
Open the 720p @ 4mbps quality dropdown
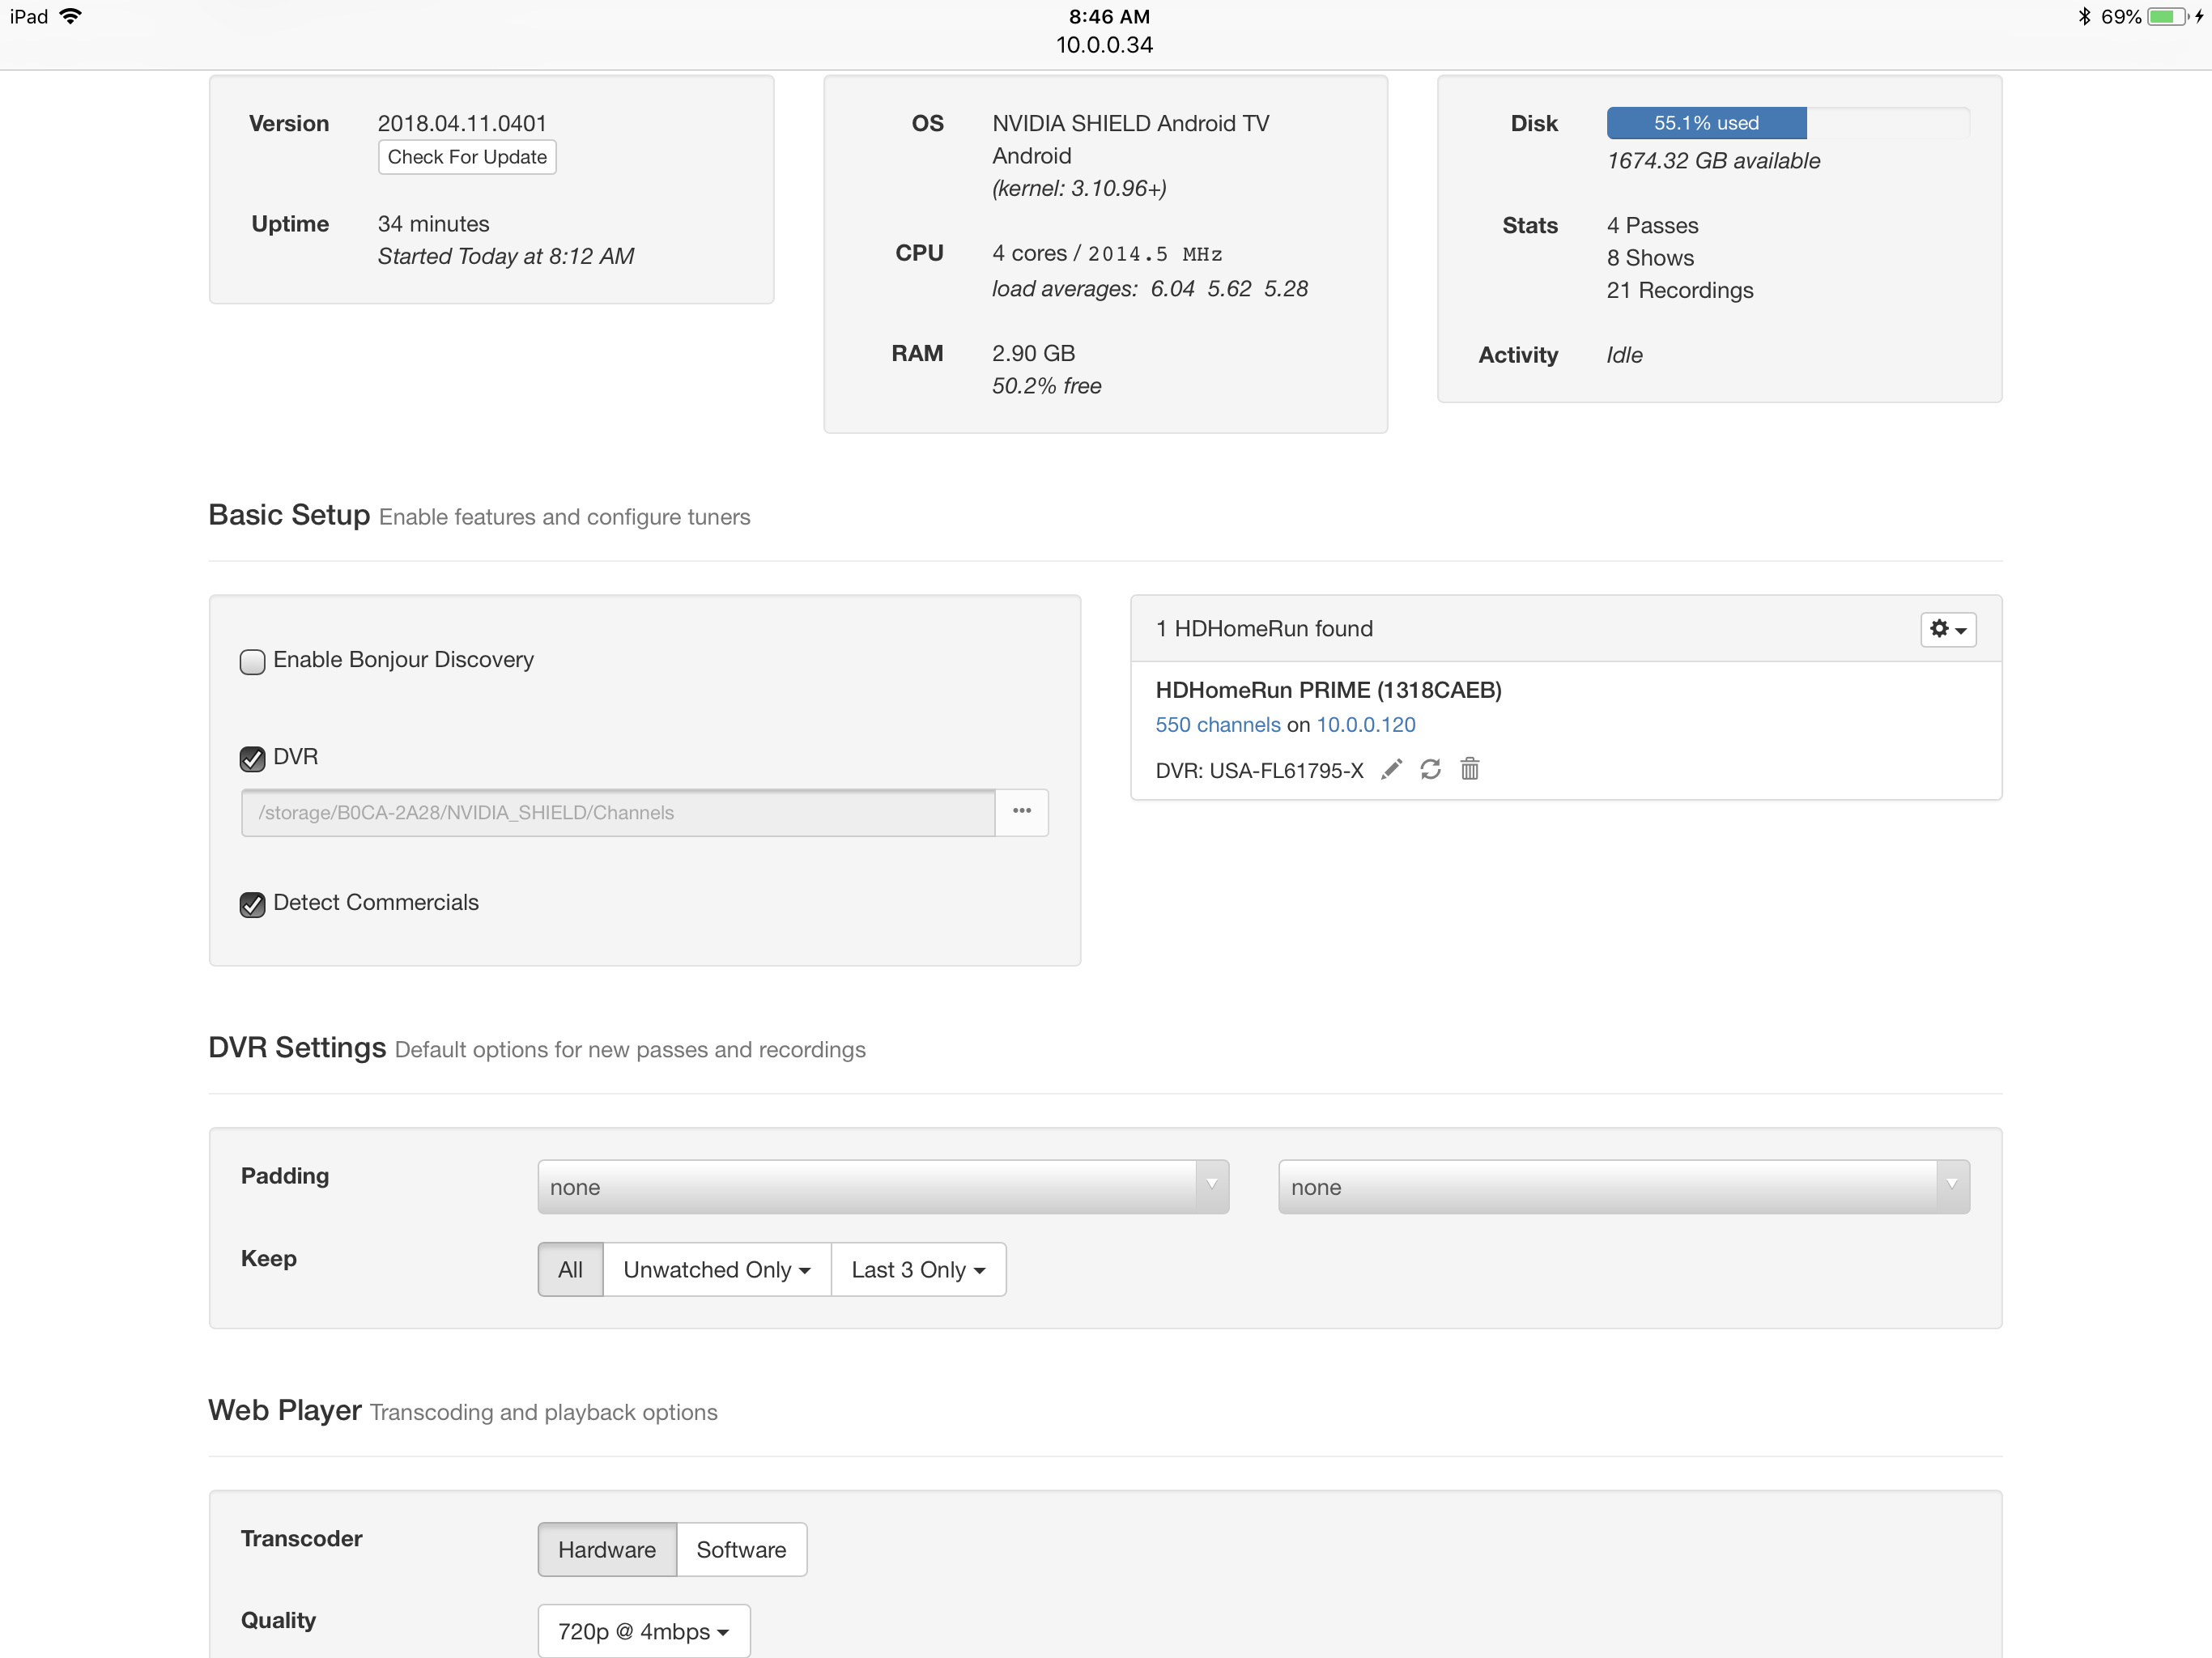643,1630
